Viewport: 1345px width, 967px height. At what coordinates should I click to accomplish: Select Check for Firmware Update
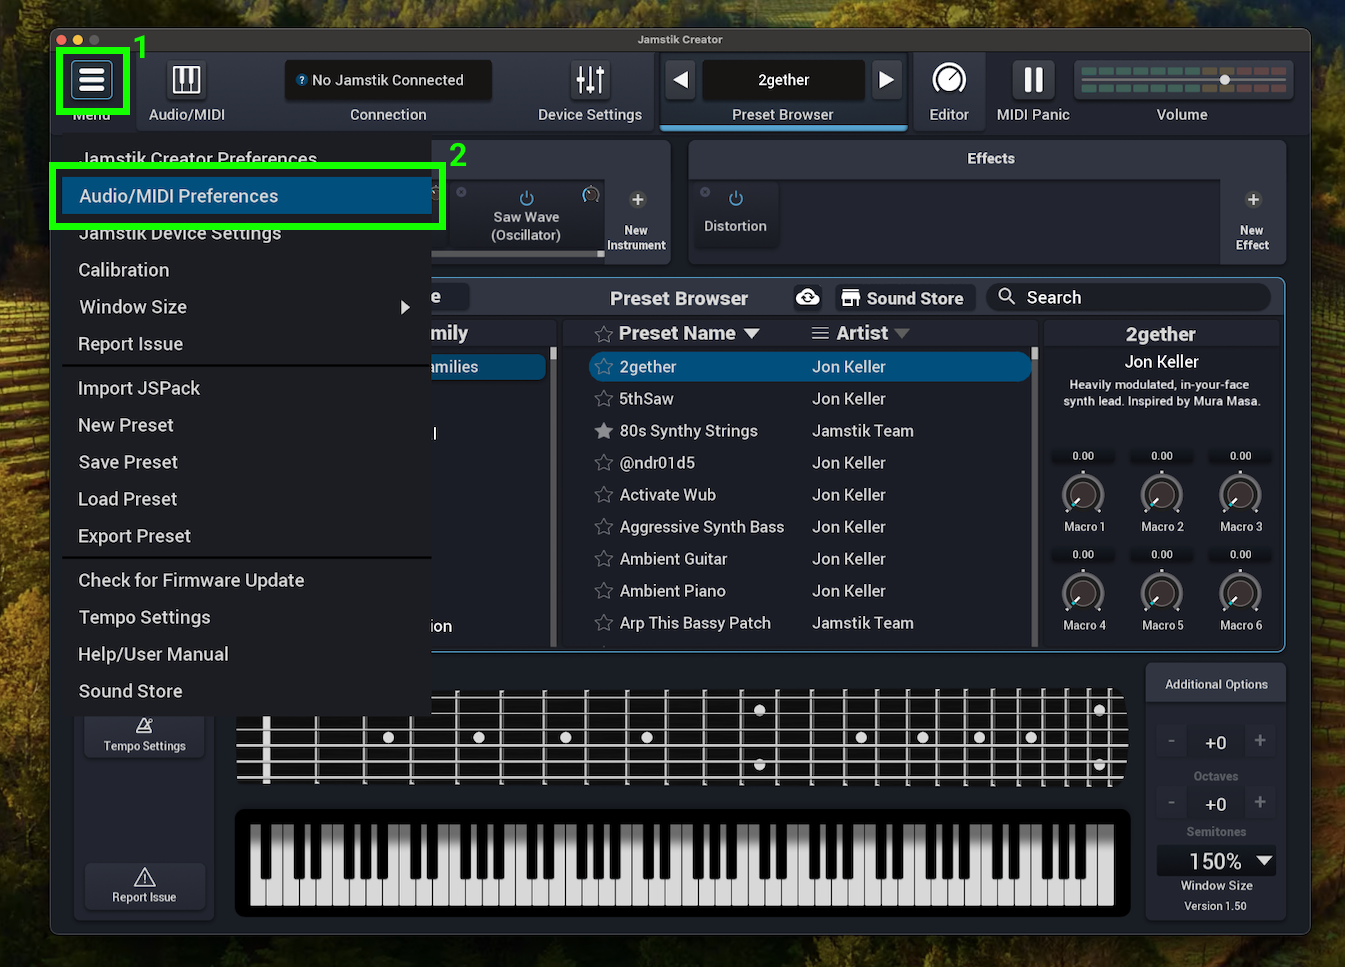tap(247, 580)
